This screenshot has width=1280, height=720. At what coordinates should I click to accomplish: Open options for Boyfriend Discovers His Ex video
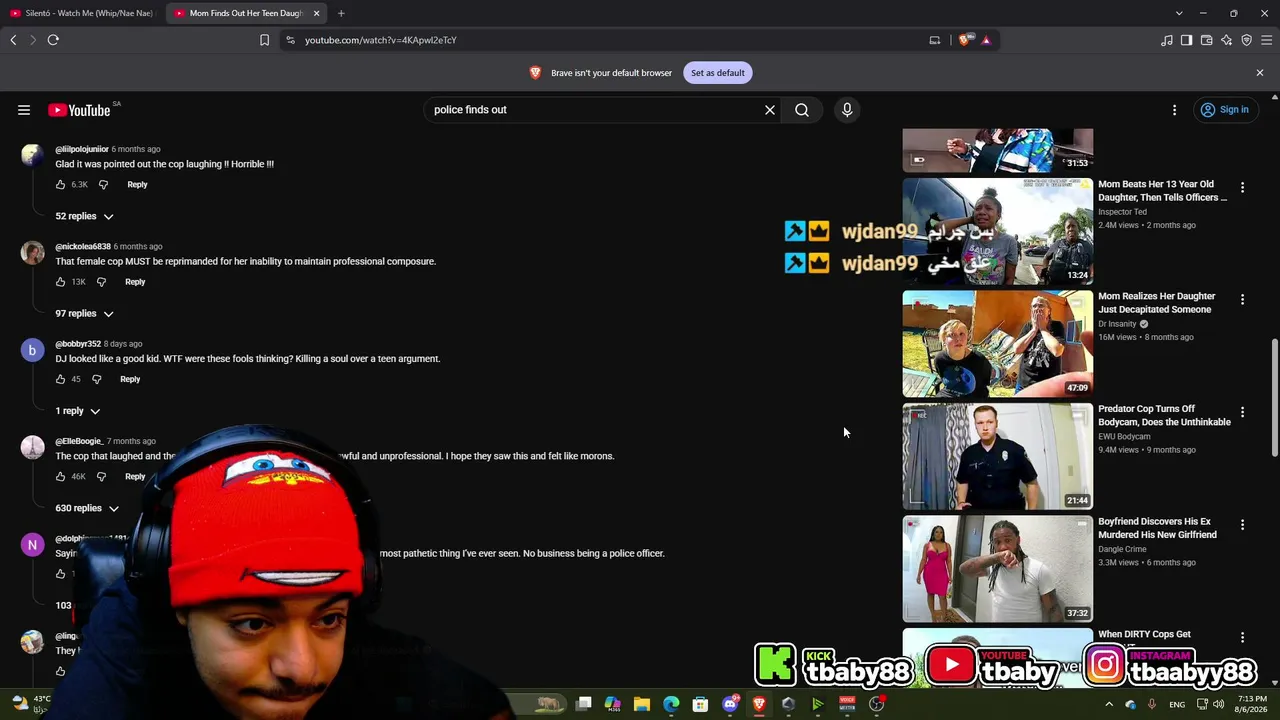point(1242,524)
